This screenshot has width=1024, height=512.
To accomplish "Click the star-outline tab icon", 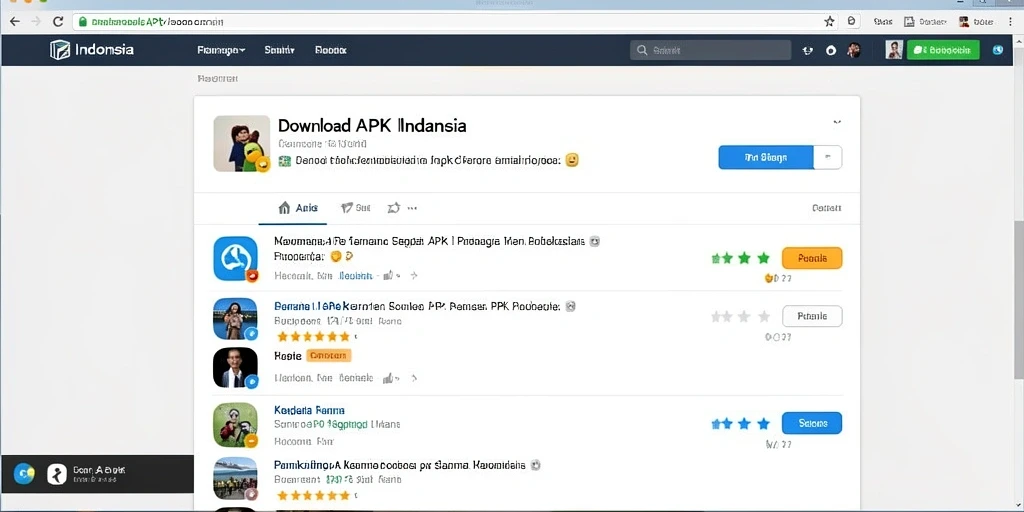I will [393, 208].
